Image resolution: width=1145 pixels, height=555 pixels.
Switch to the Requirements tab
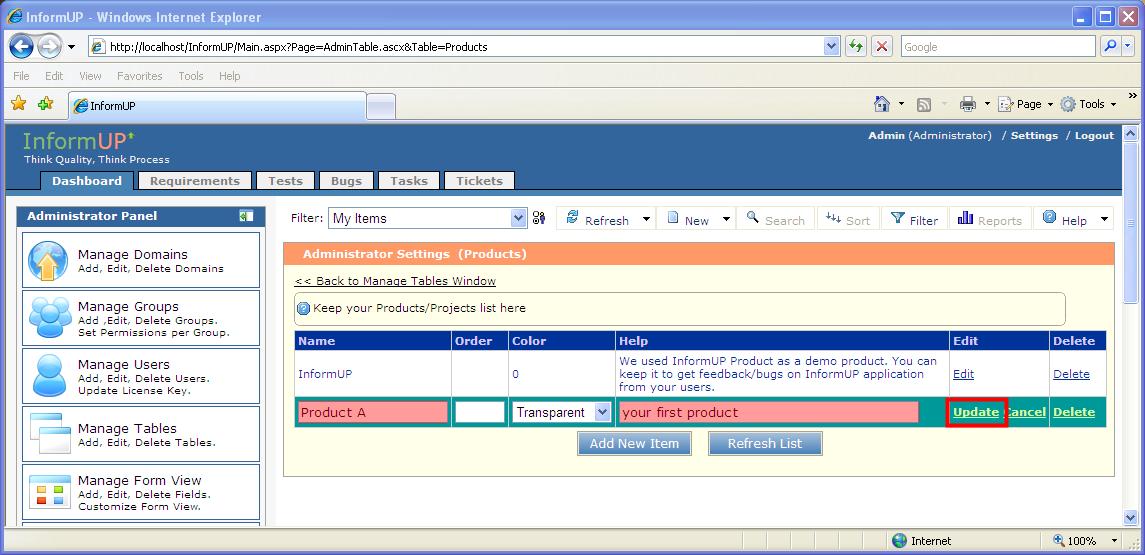[x=194, y=181]
